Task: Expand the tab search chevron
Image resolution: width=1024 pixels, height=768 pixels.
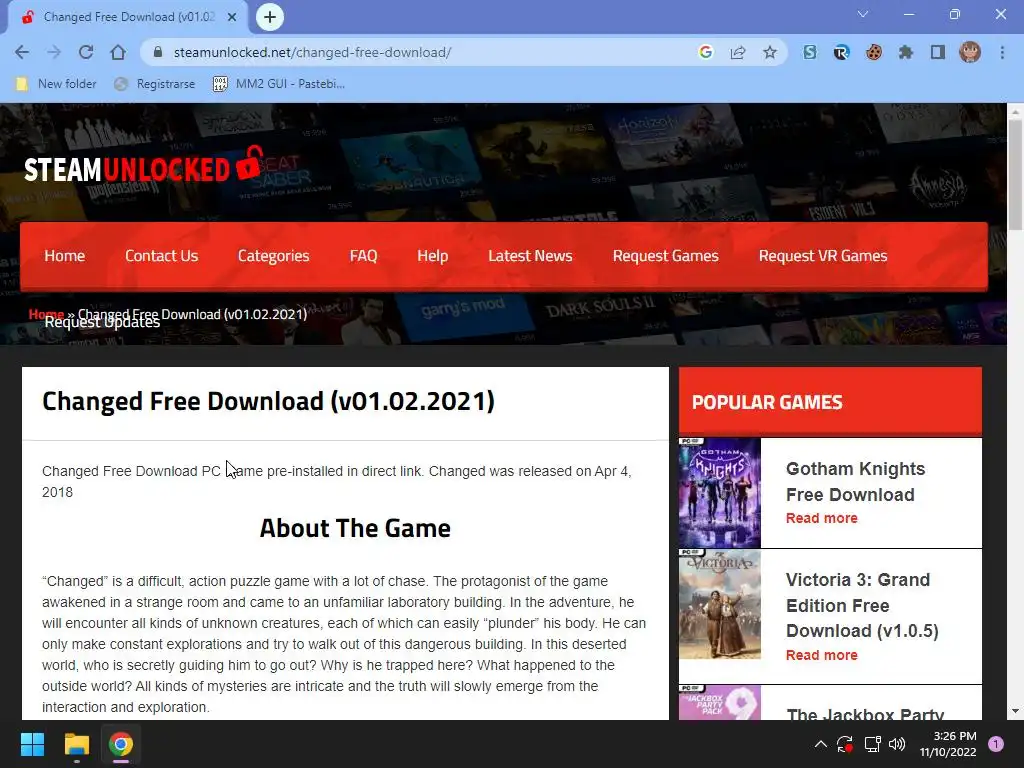Action: tap(863, 14)
